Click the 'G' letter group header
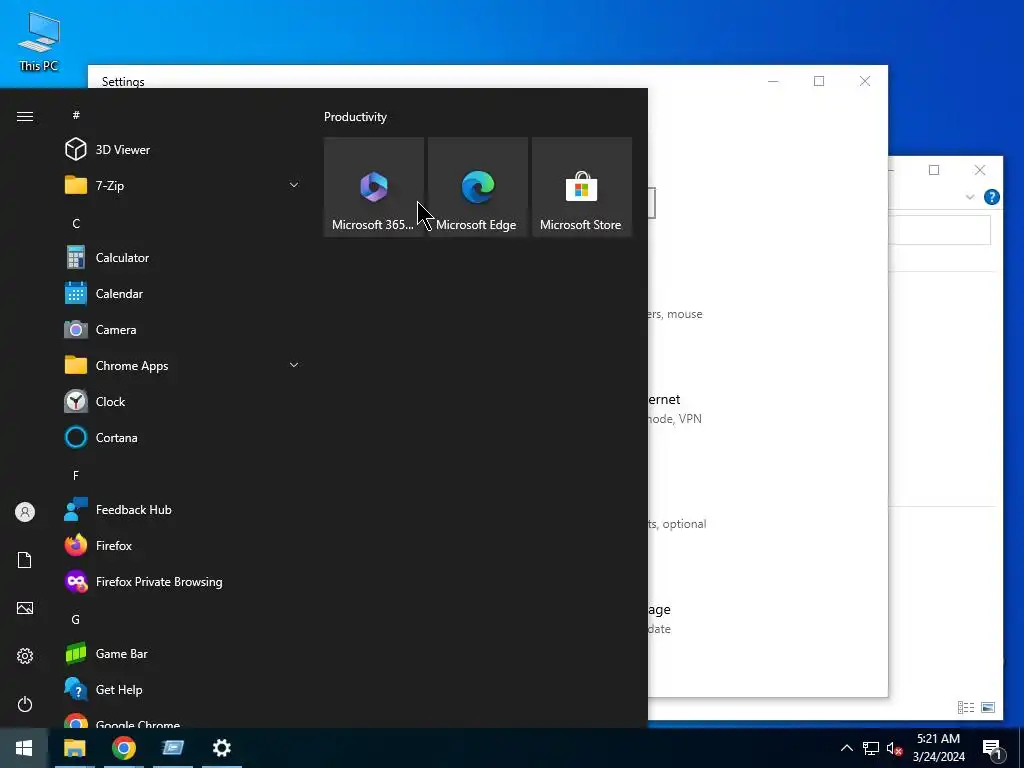 pos(76,619)
